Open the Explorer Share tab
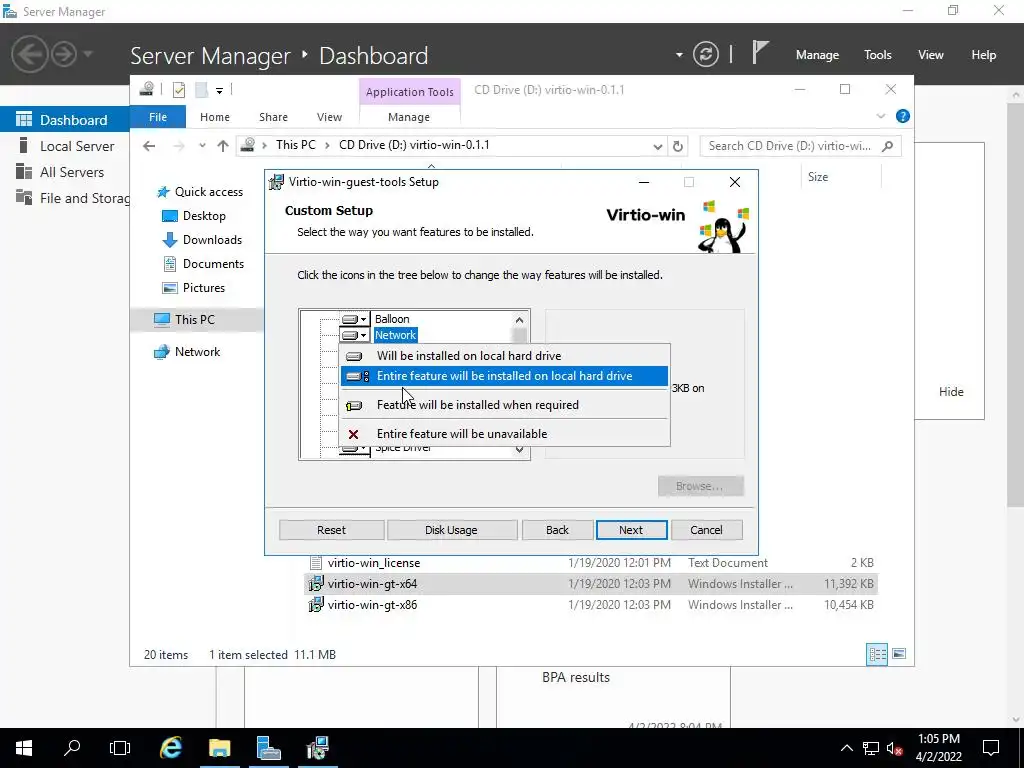The height and width of the screenshot is (768, 1024). click(x=273, y=117)
